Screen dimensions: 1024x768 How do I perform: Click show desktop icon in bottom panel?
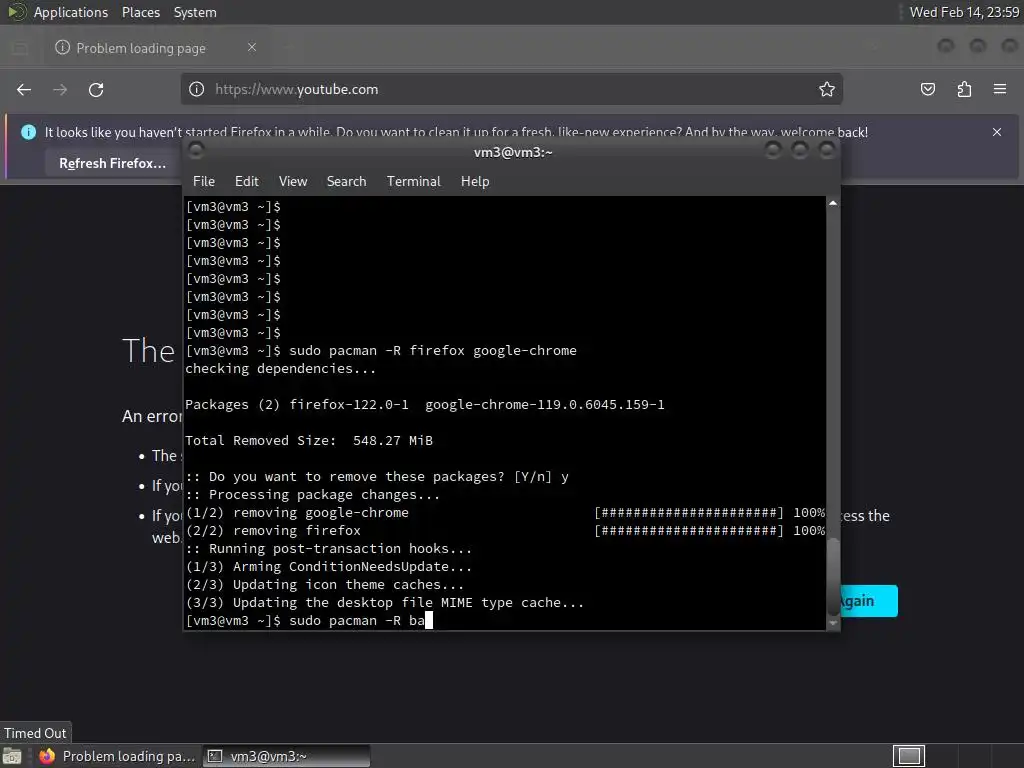pos(12,756)
